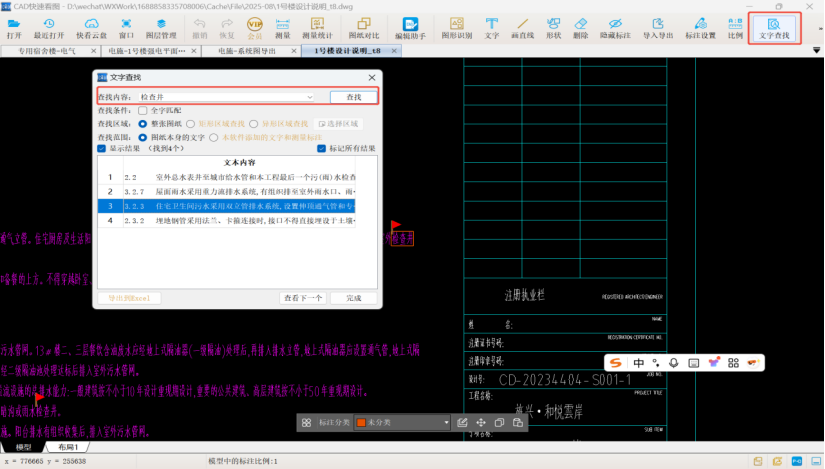Launch the 编辑助手 edit assistant

point(411,27)
